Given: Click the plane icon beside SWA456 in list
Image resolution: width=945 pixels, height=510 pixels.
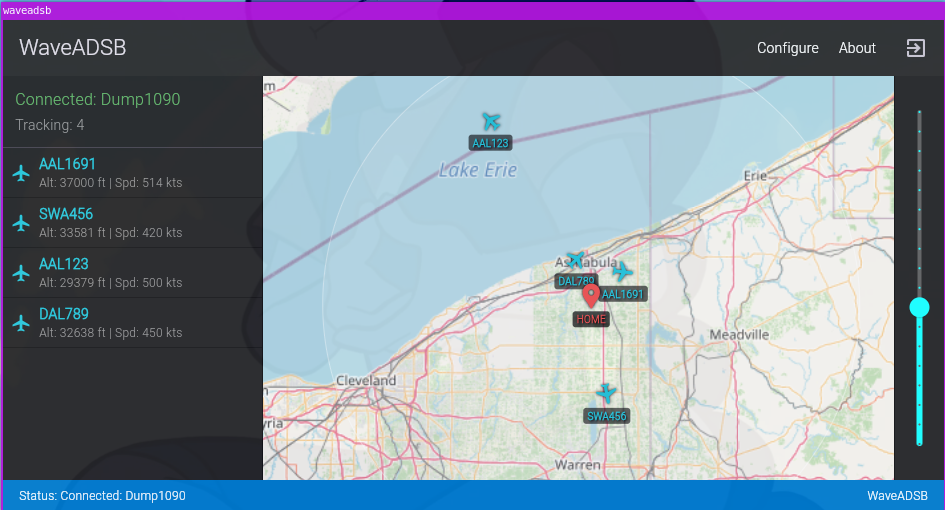Looking at the screenshot, I should 21,223.
